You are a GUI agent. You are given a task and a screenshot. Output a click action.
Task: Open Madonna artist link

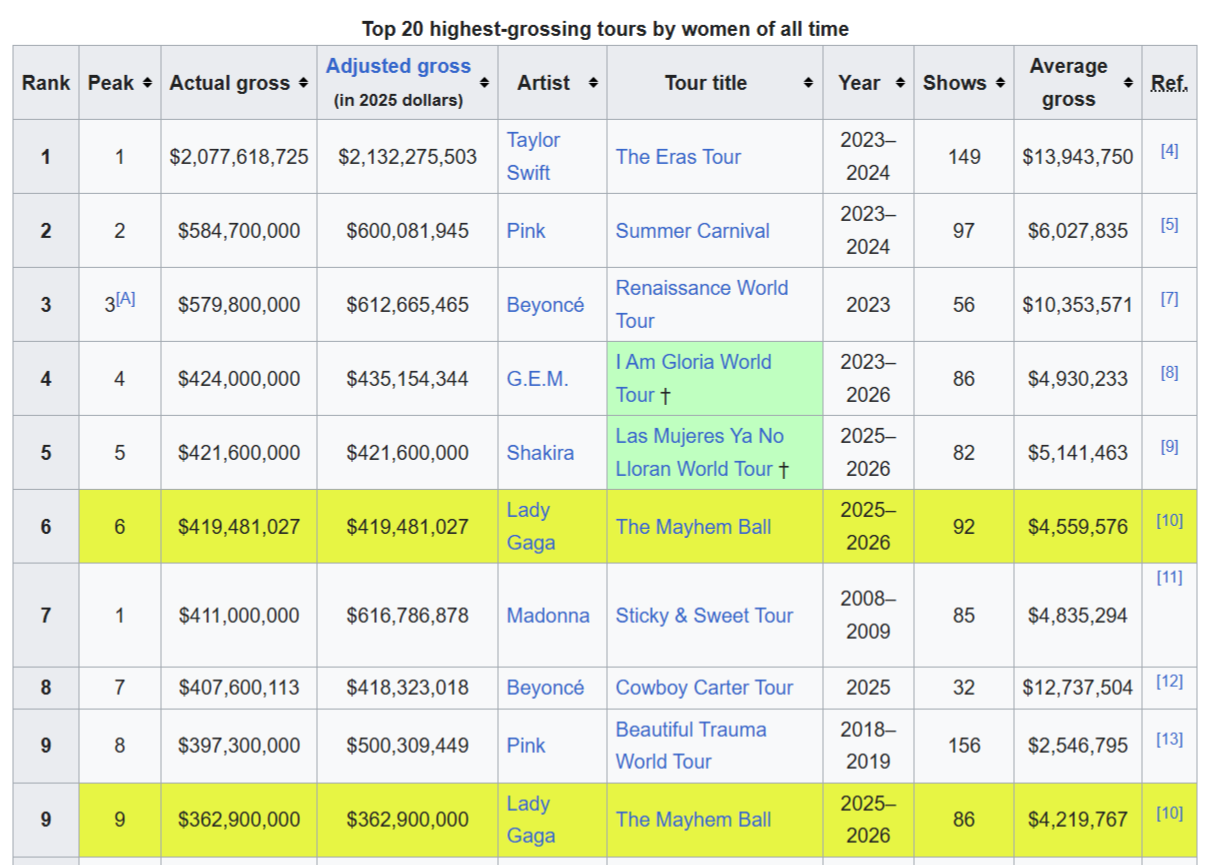pyautogui.click(x=548, y=616)
